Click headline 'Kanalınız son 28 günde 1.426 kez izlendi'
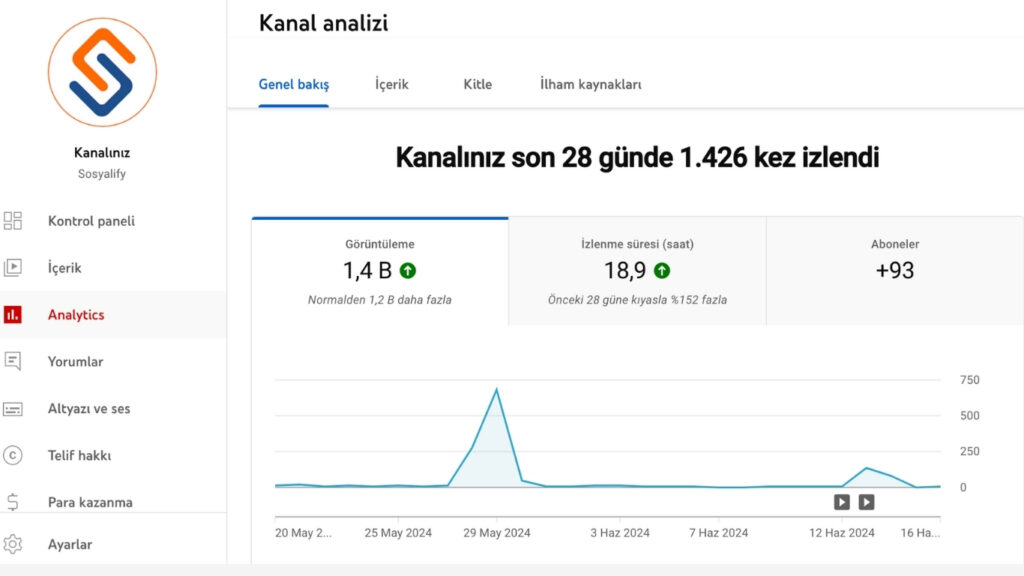The image size is (1024, 576). pyautogui.click(x=637, y=157)
